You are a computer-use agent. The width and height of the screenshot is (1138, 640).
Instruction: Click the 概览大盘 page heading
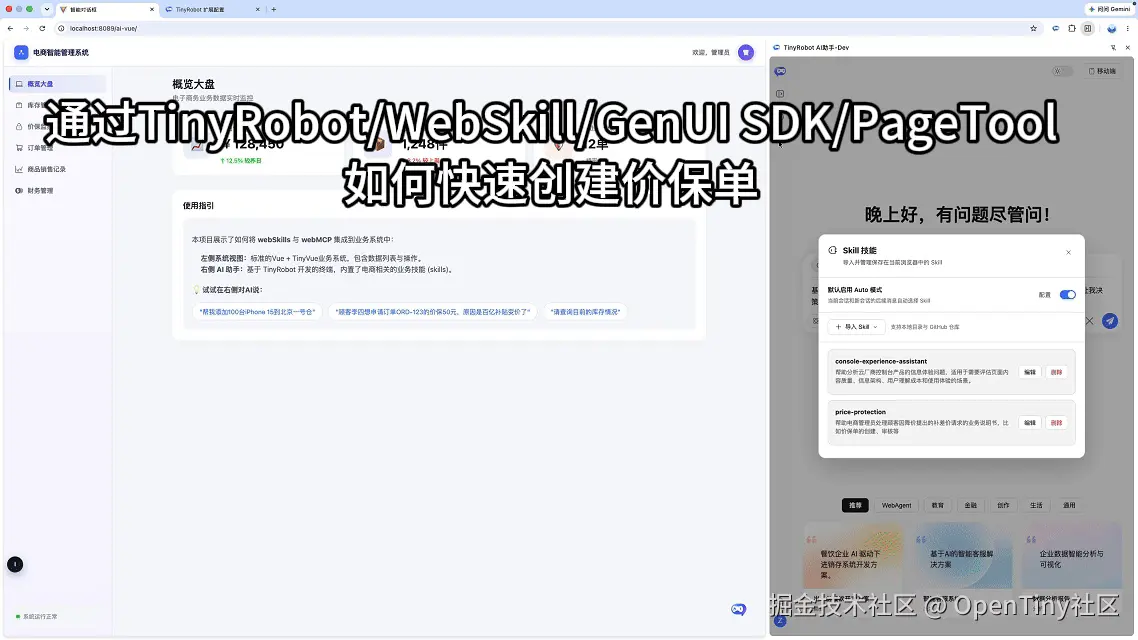(x=193, y=84)
